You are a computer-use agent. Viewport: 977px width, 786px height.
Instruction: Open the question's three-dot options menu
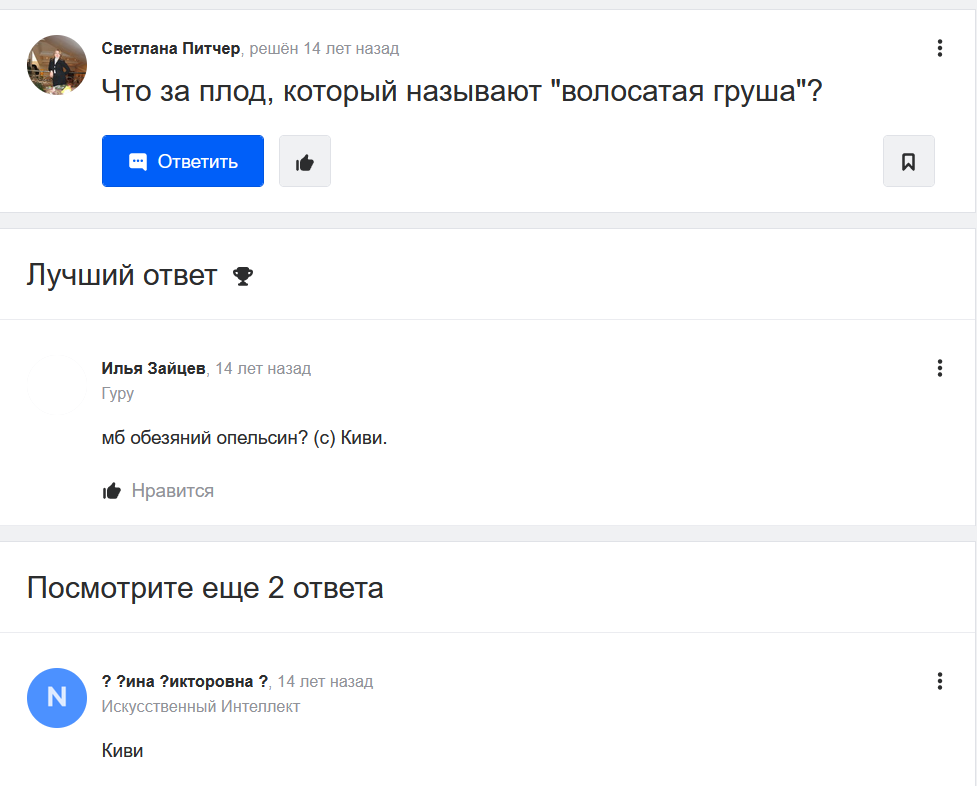(940, 48)
